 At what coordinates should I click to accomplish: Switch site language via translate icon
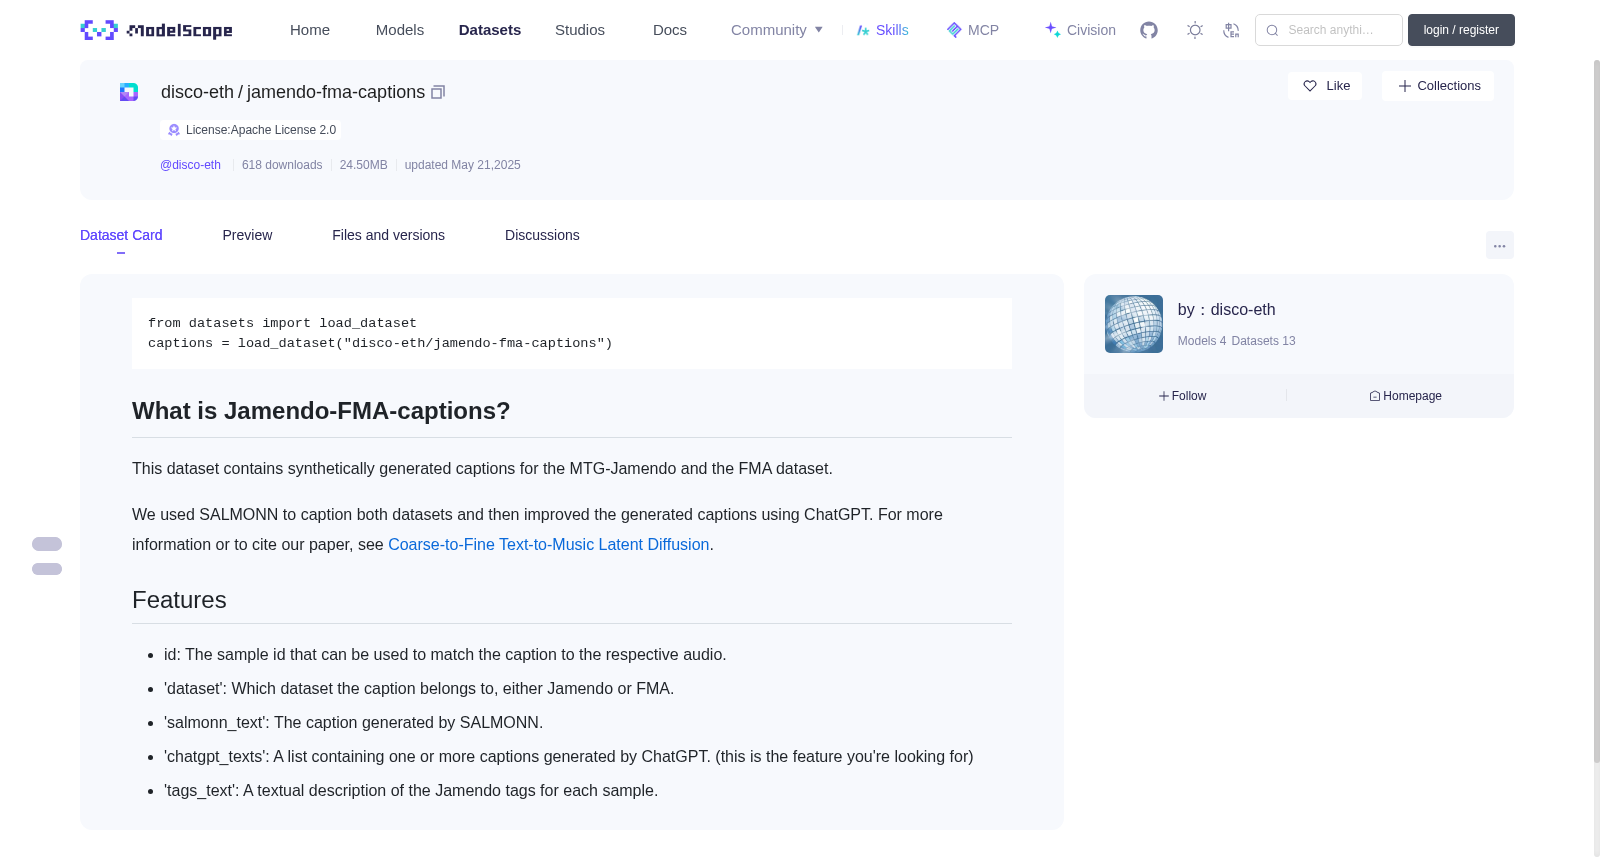pyautogui.click(x=1231, y=30)
